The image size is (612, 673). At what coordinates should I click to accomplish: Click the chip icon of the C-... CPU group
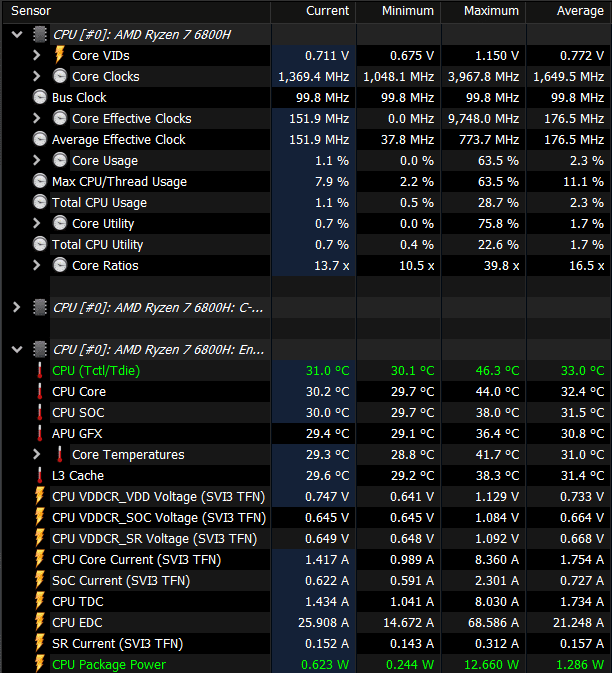pos(40,307)
